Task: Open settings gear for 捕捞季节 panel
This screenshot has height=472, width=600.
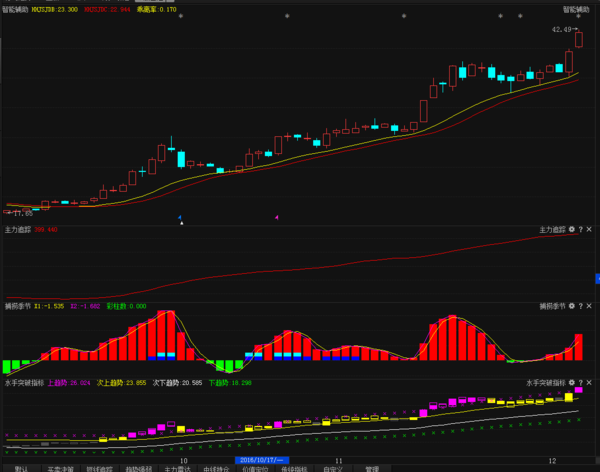Action: click(572, 306)
